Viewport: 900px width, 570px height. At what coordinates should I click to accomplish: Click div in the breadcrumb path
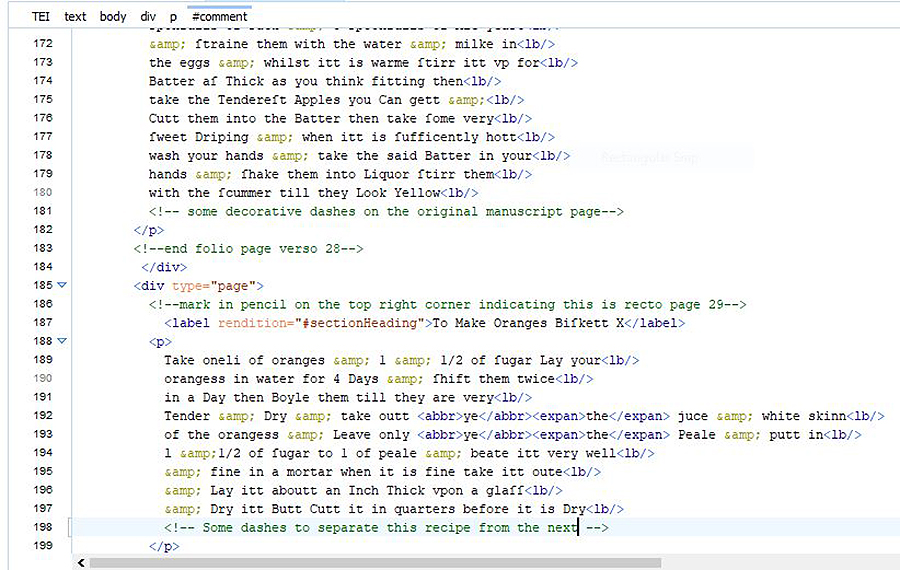tap(148, 17)
